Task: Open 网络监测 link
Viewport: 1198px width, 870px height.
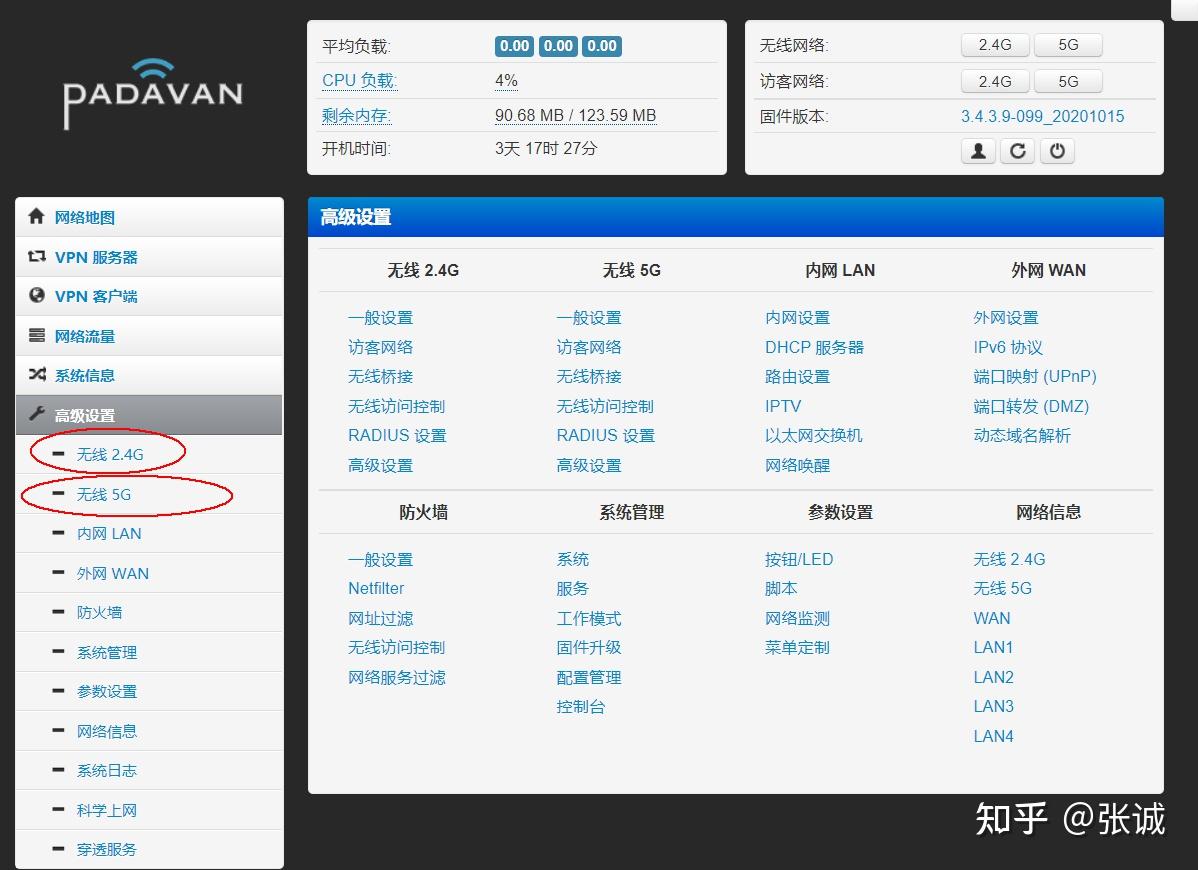Action: [798, 618]
